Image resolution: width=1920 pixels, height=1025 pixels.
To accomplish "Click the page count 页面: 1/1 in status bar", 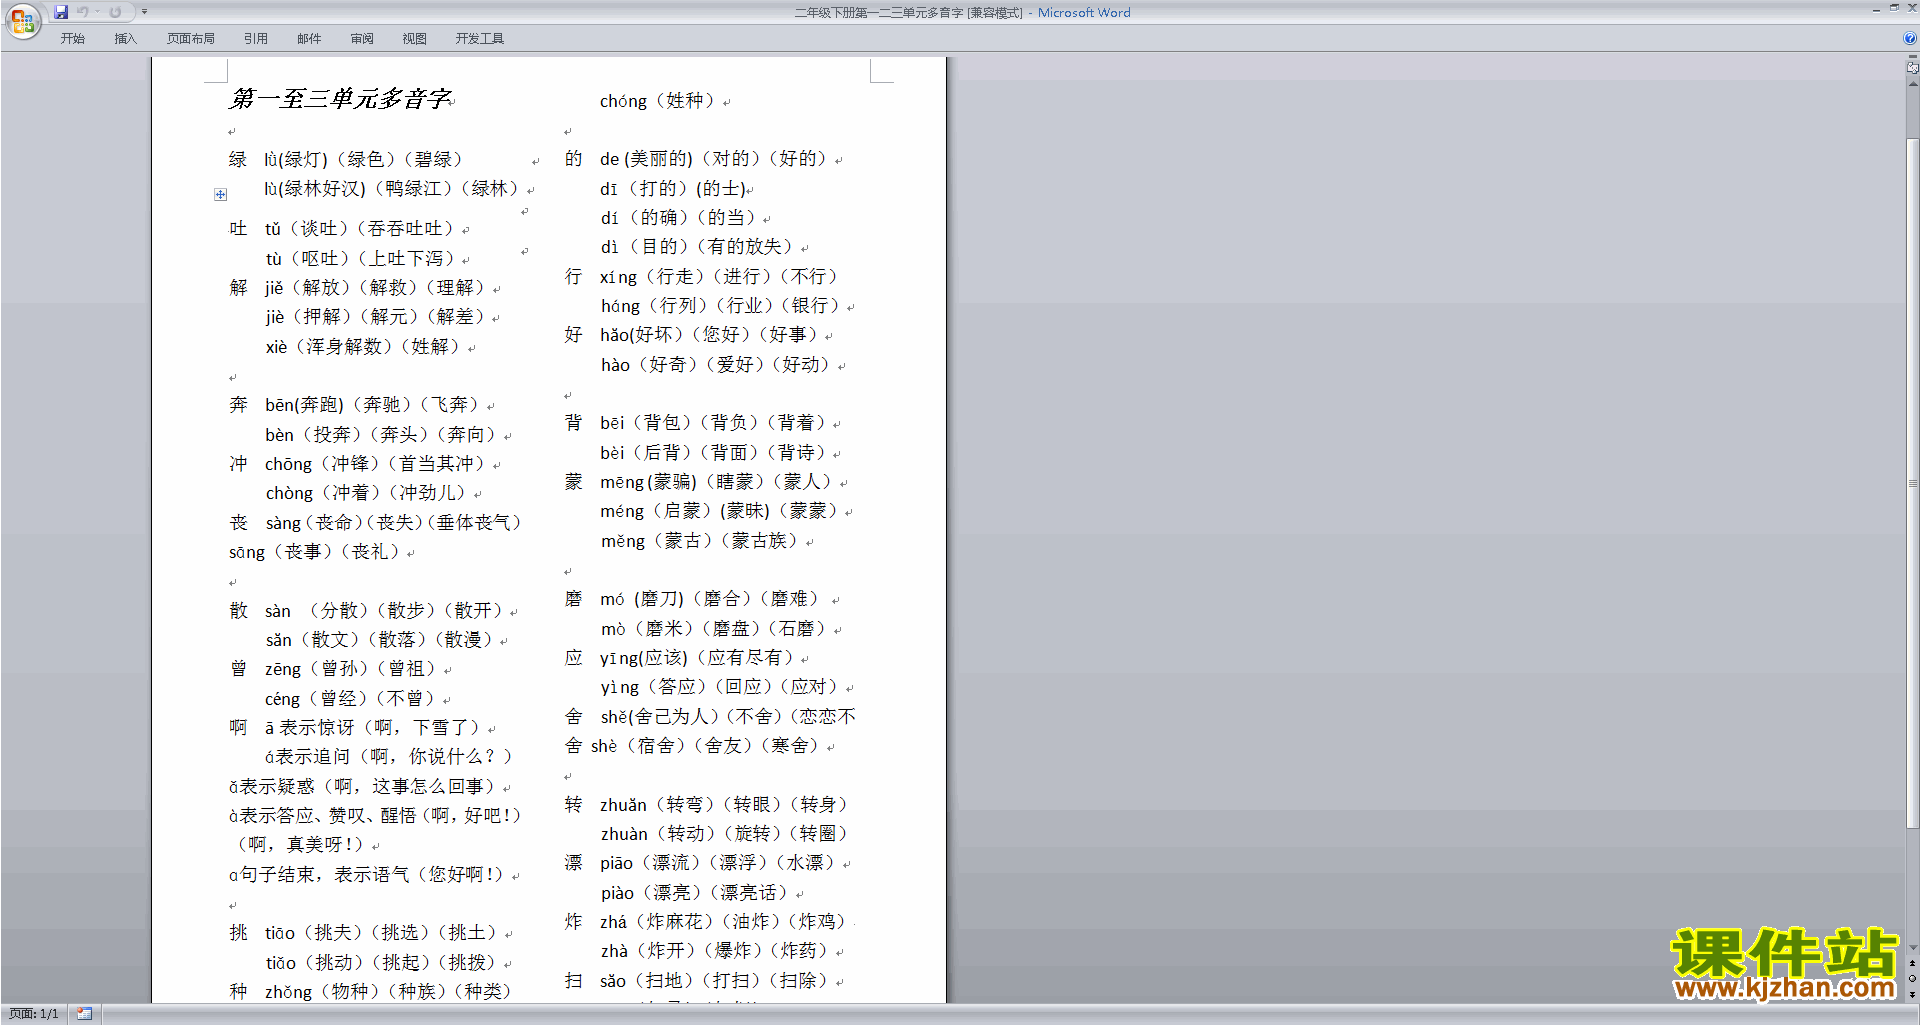I will click(33, 1014).
